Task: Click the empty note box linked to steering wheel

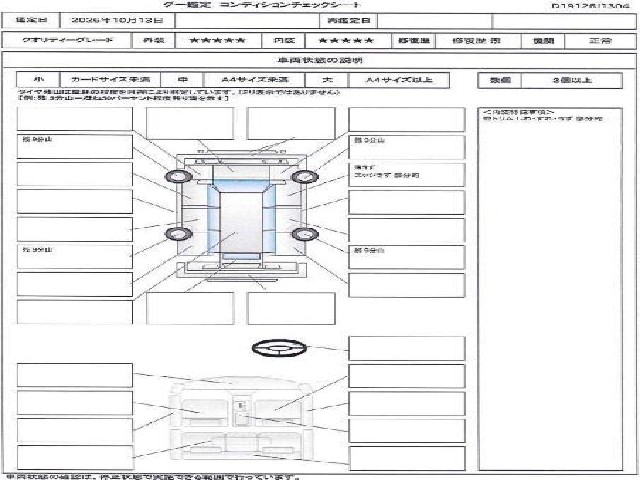Action: pos(407,348)
